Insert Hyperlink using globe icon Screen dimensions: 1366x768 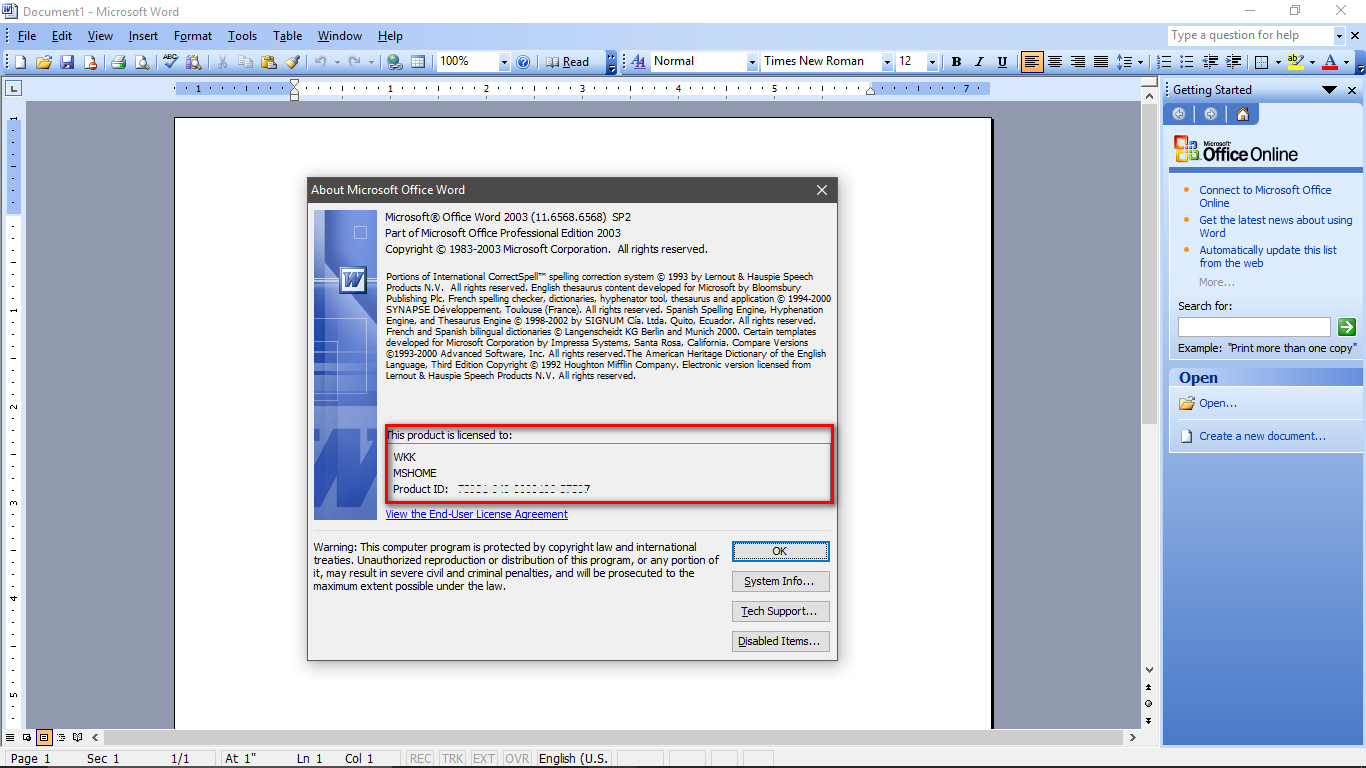(395, 62)
